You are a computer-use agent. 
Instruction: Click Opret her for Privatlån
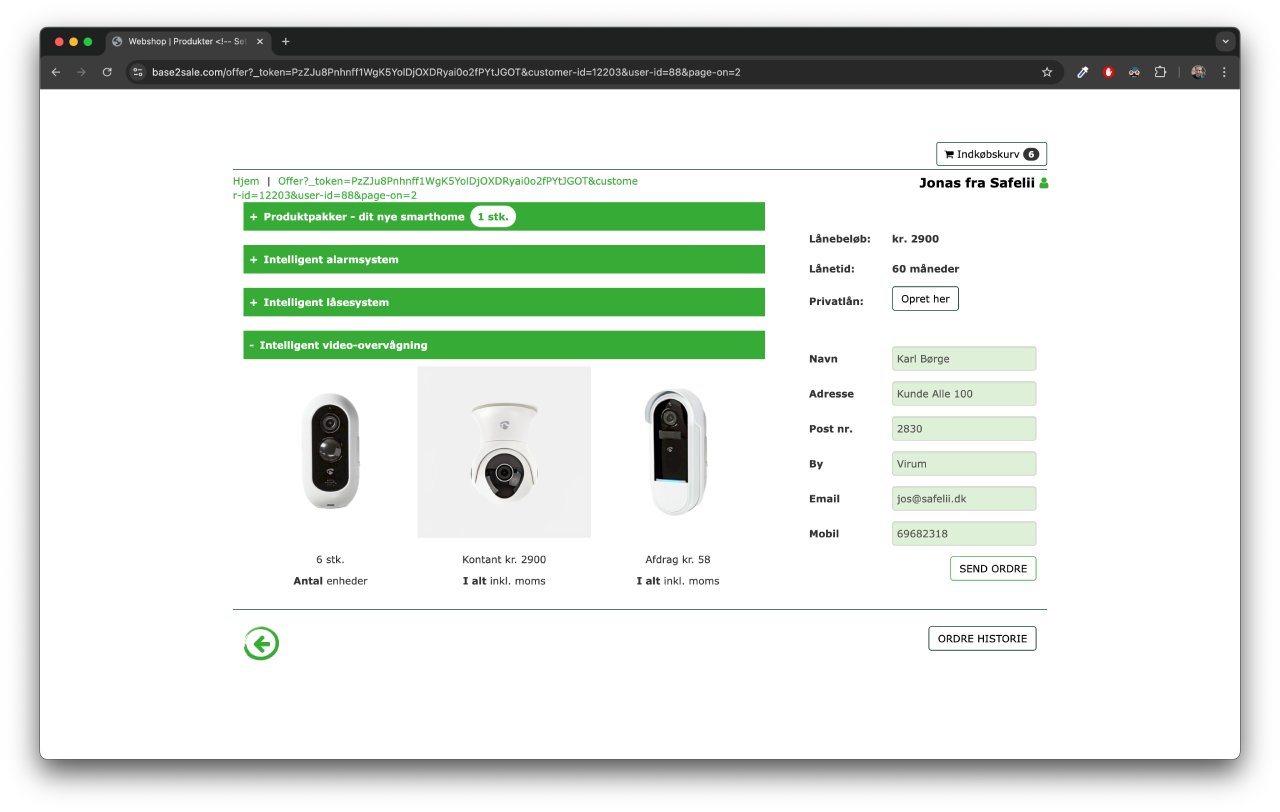click(x=924, y=299)
